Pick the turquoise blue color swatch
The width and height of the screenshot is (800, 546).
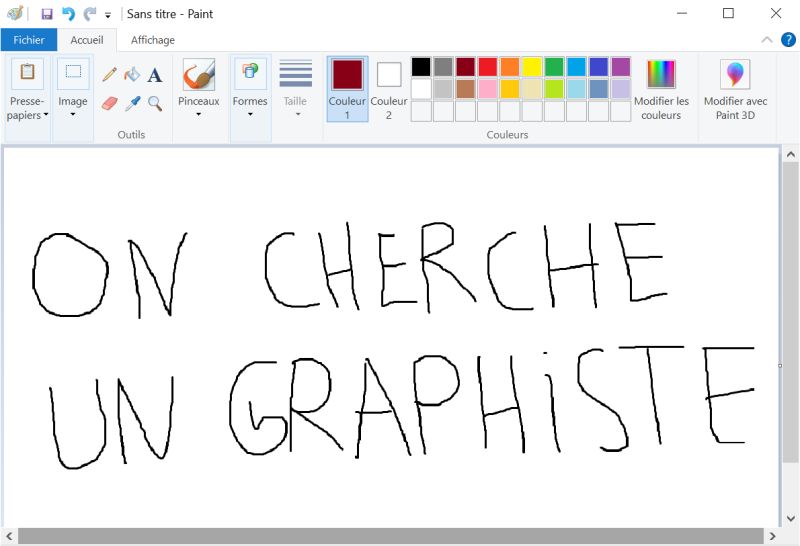(x=577, y=67)
